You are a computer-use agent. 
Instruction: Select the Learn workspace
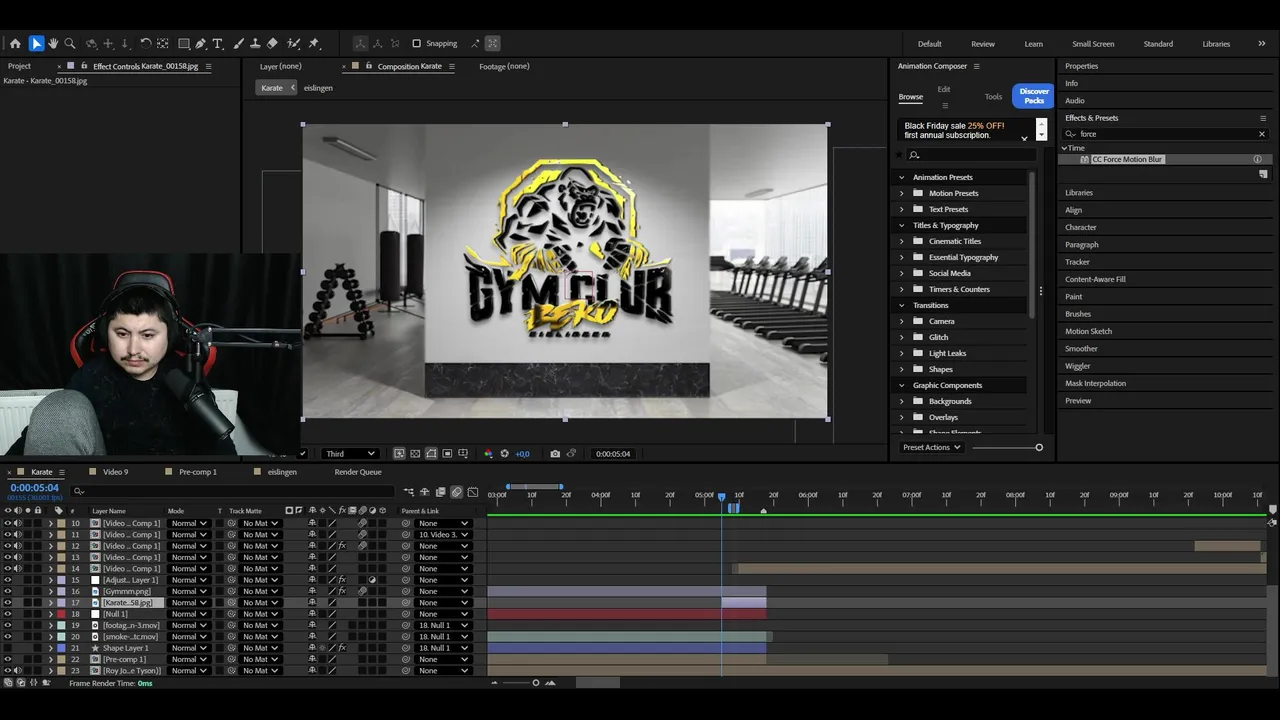click(x=1034, y=44)
